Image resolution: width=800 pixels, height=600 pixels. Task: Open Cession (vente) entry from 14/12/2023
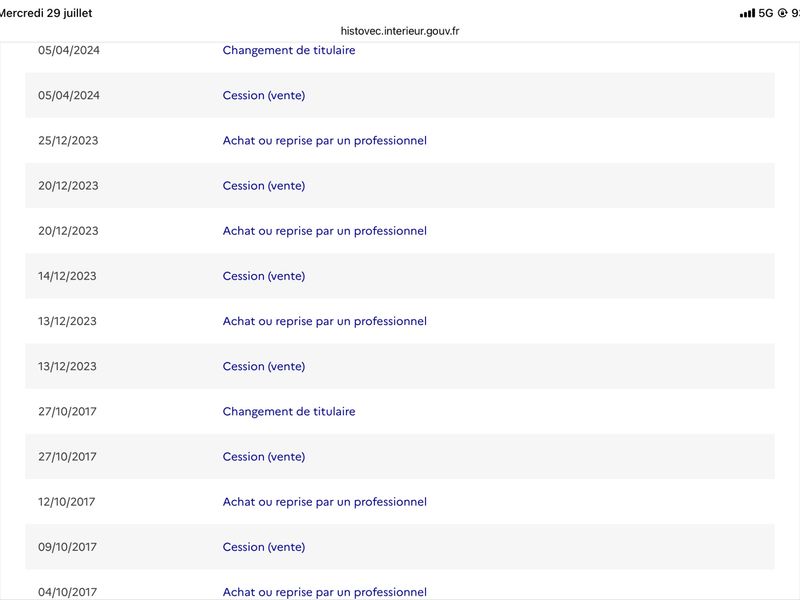(264, 276)
